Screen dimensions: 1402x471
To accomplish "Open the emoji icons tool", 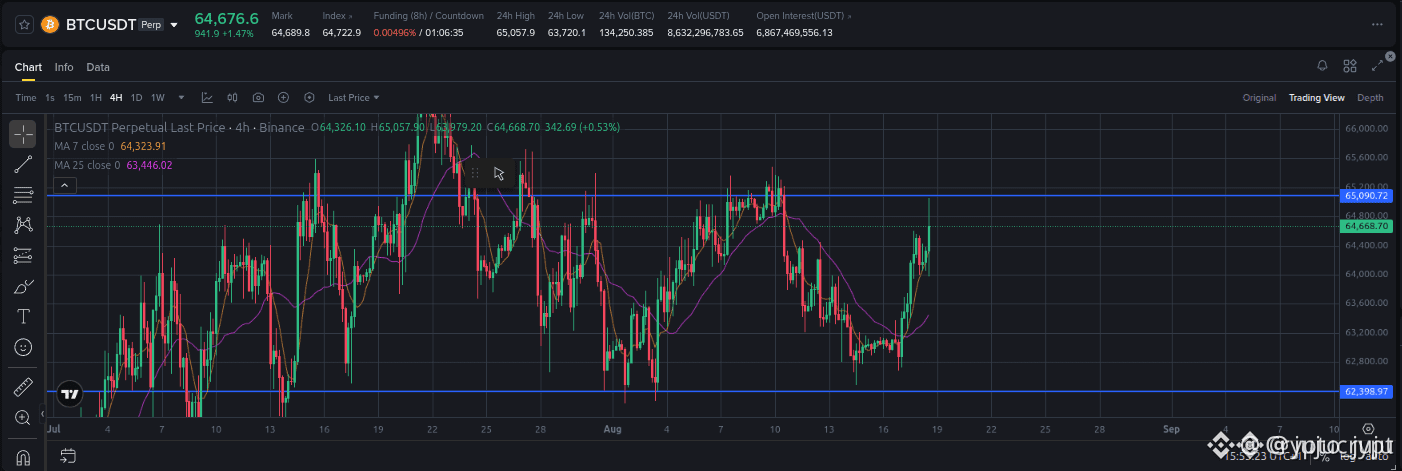I will [23, 348].
